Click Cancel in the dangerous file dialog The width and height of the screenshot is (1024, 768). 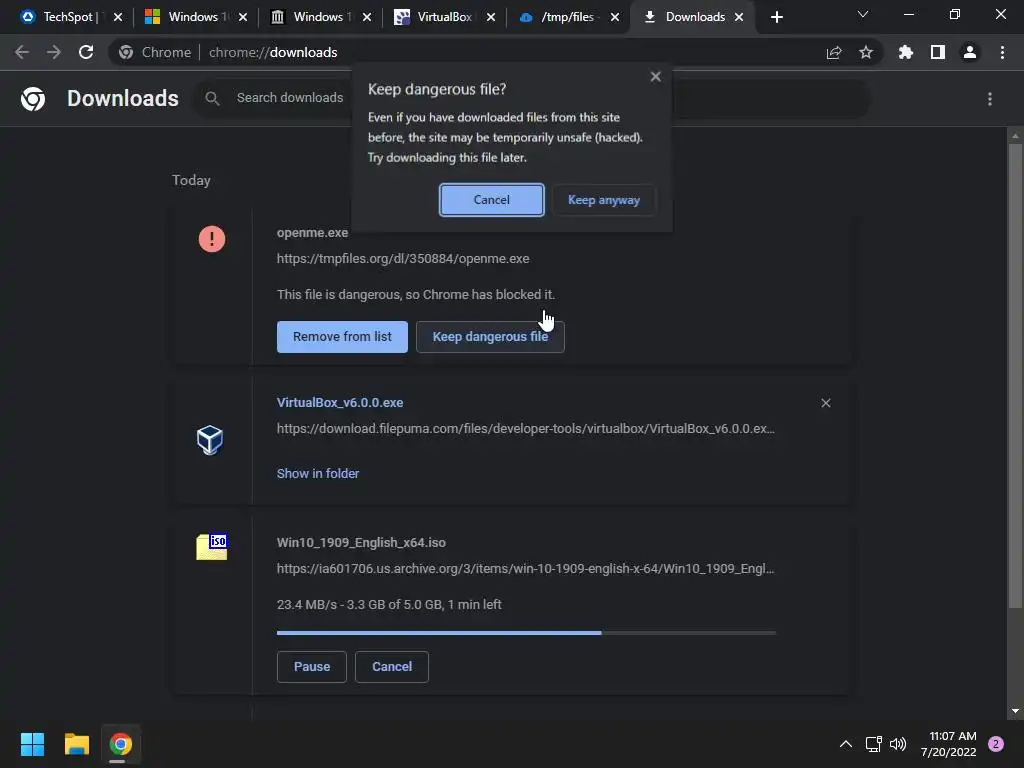(491, 200)
